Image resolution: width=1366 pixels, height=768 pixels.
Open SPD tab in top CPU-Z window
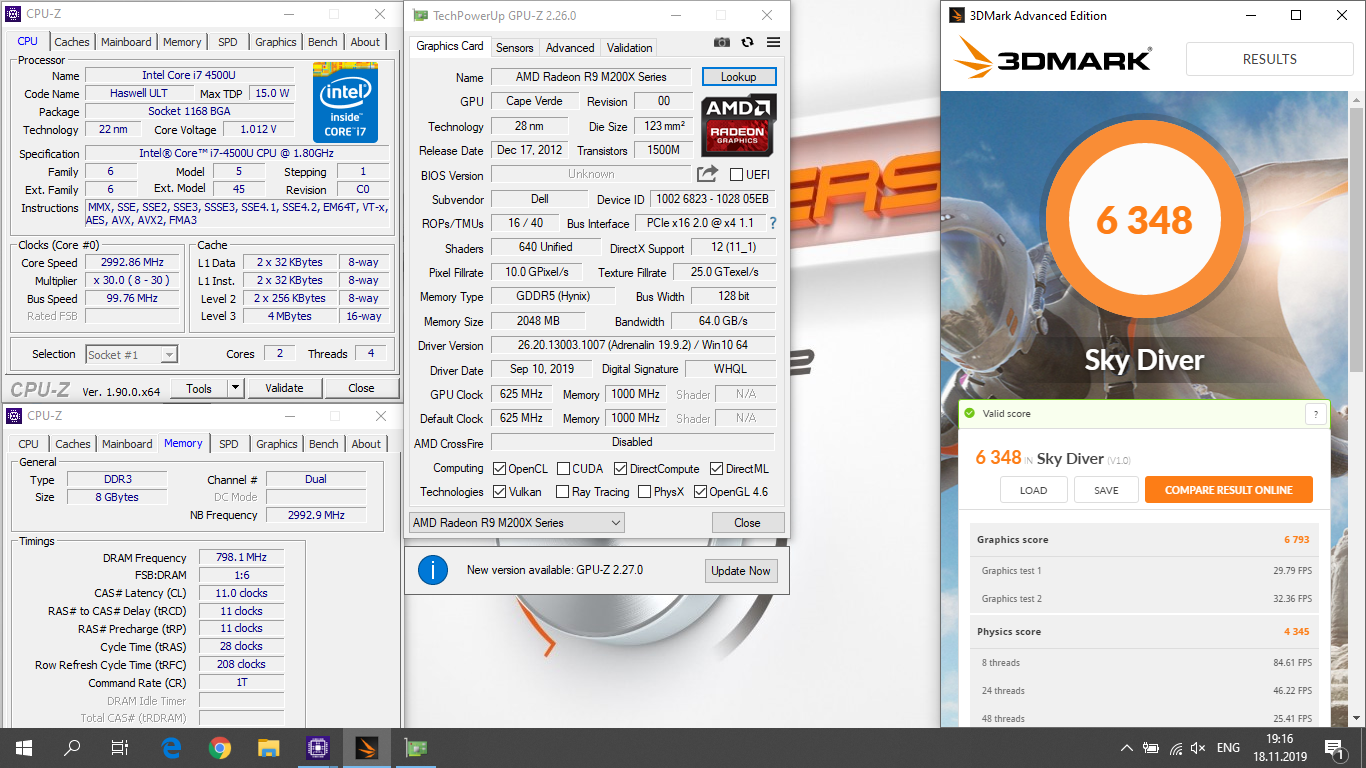click(x=228, y=42)
